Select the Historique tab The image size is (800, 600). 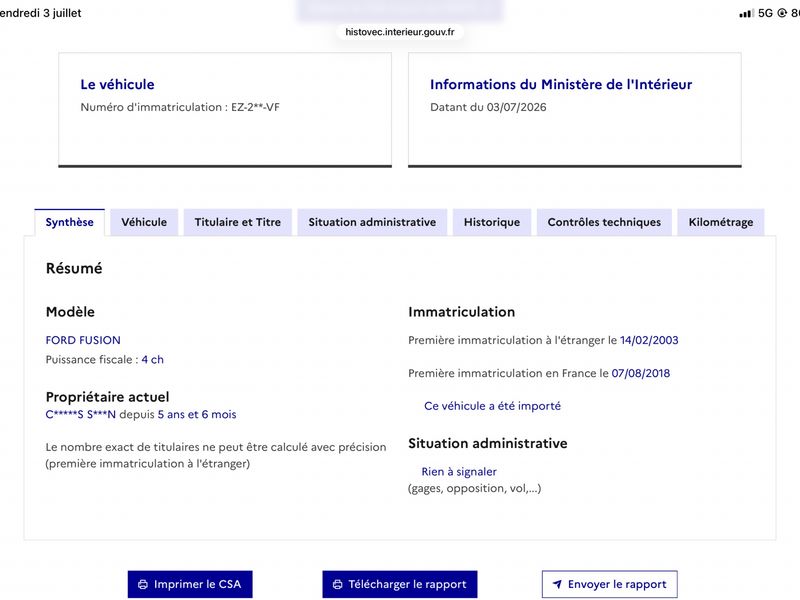coord(492,222)
